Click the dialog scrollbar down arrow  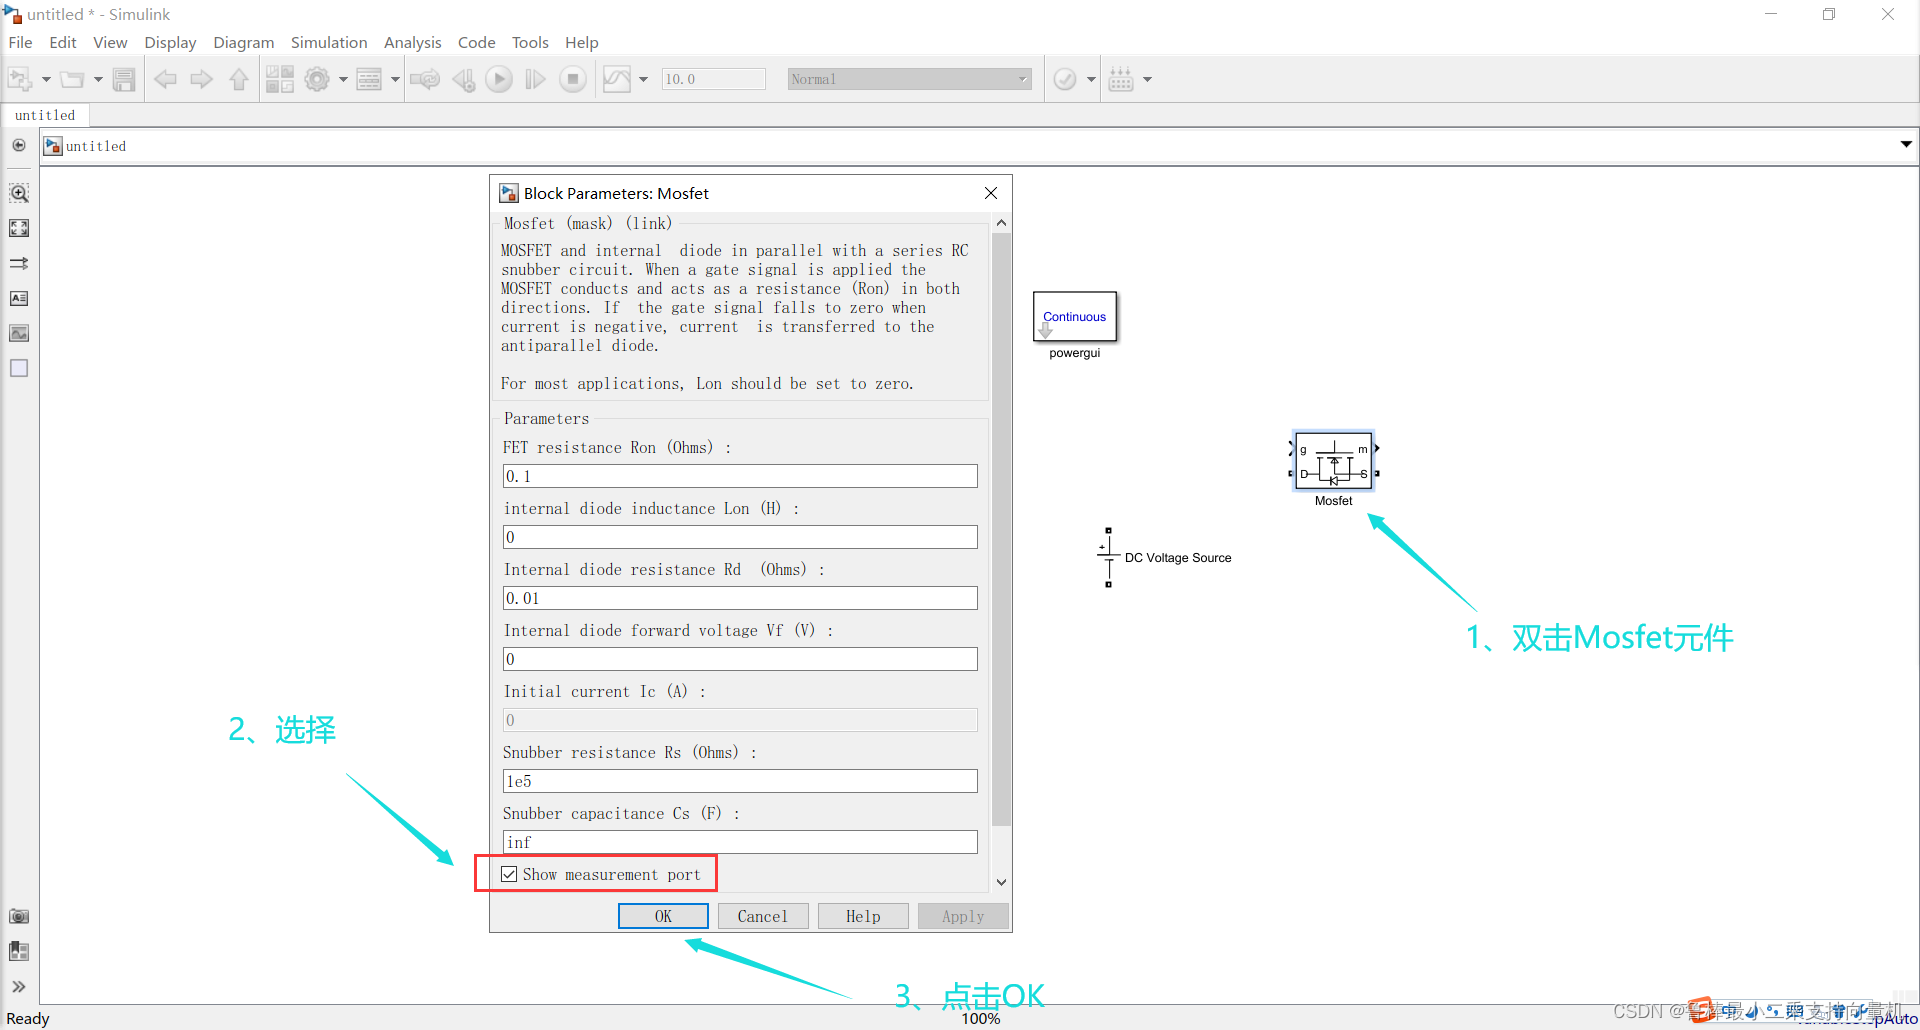pos(1001,882)
